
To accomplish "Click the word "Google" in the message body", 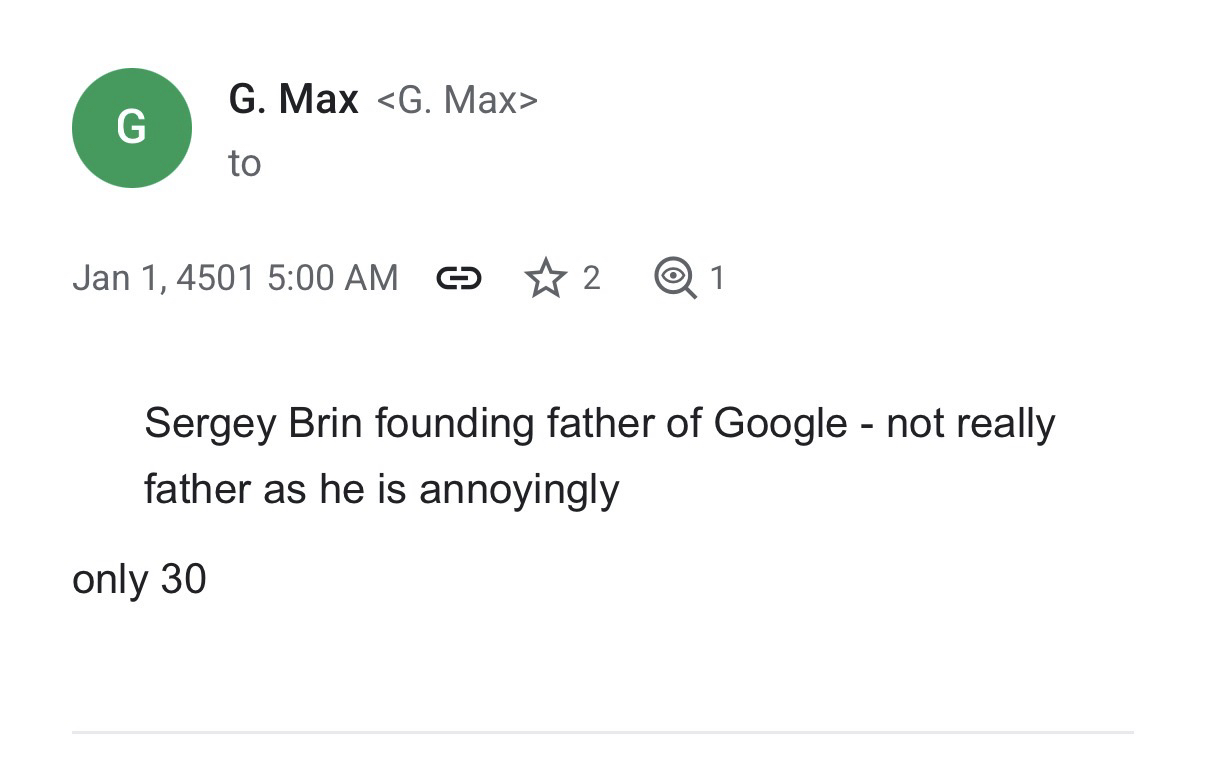I will pos(780,424).
